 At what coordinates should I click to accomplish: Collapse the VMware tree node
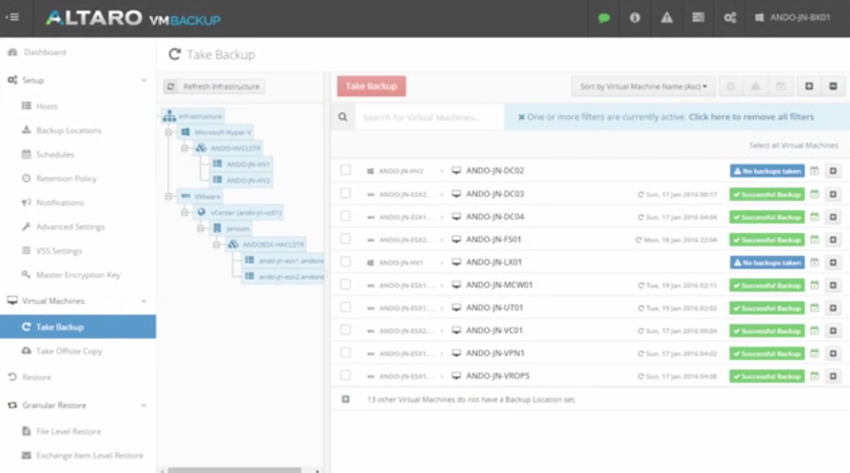click(169, 196)
